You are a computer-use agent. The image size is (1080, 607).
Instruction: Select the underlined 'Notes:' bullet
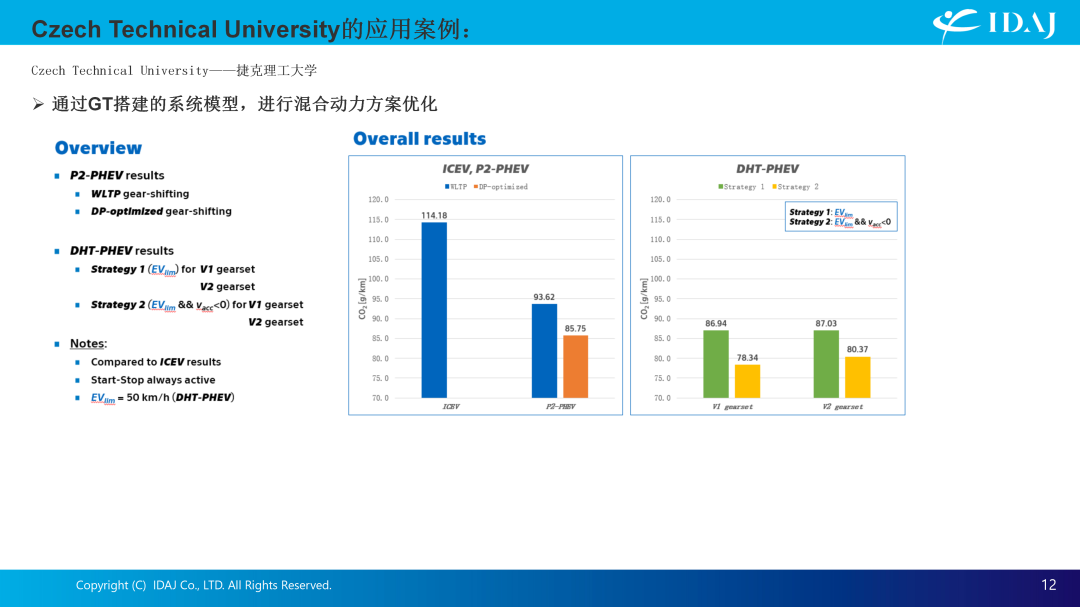coord(88,343)
